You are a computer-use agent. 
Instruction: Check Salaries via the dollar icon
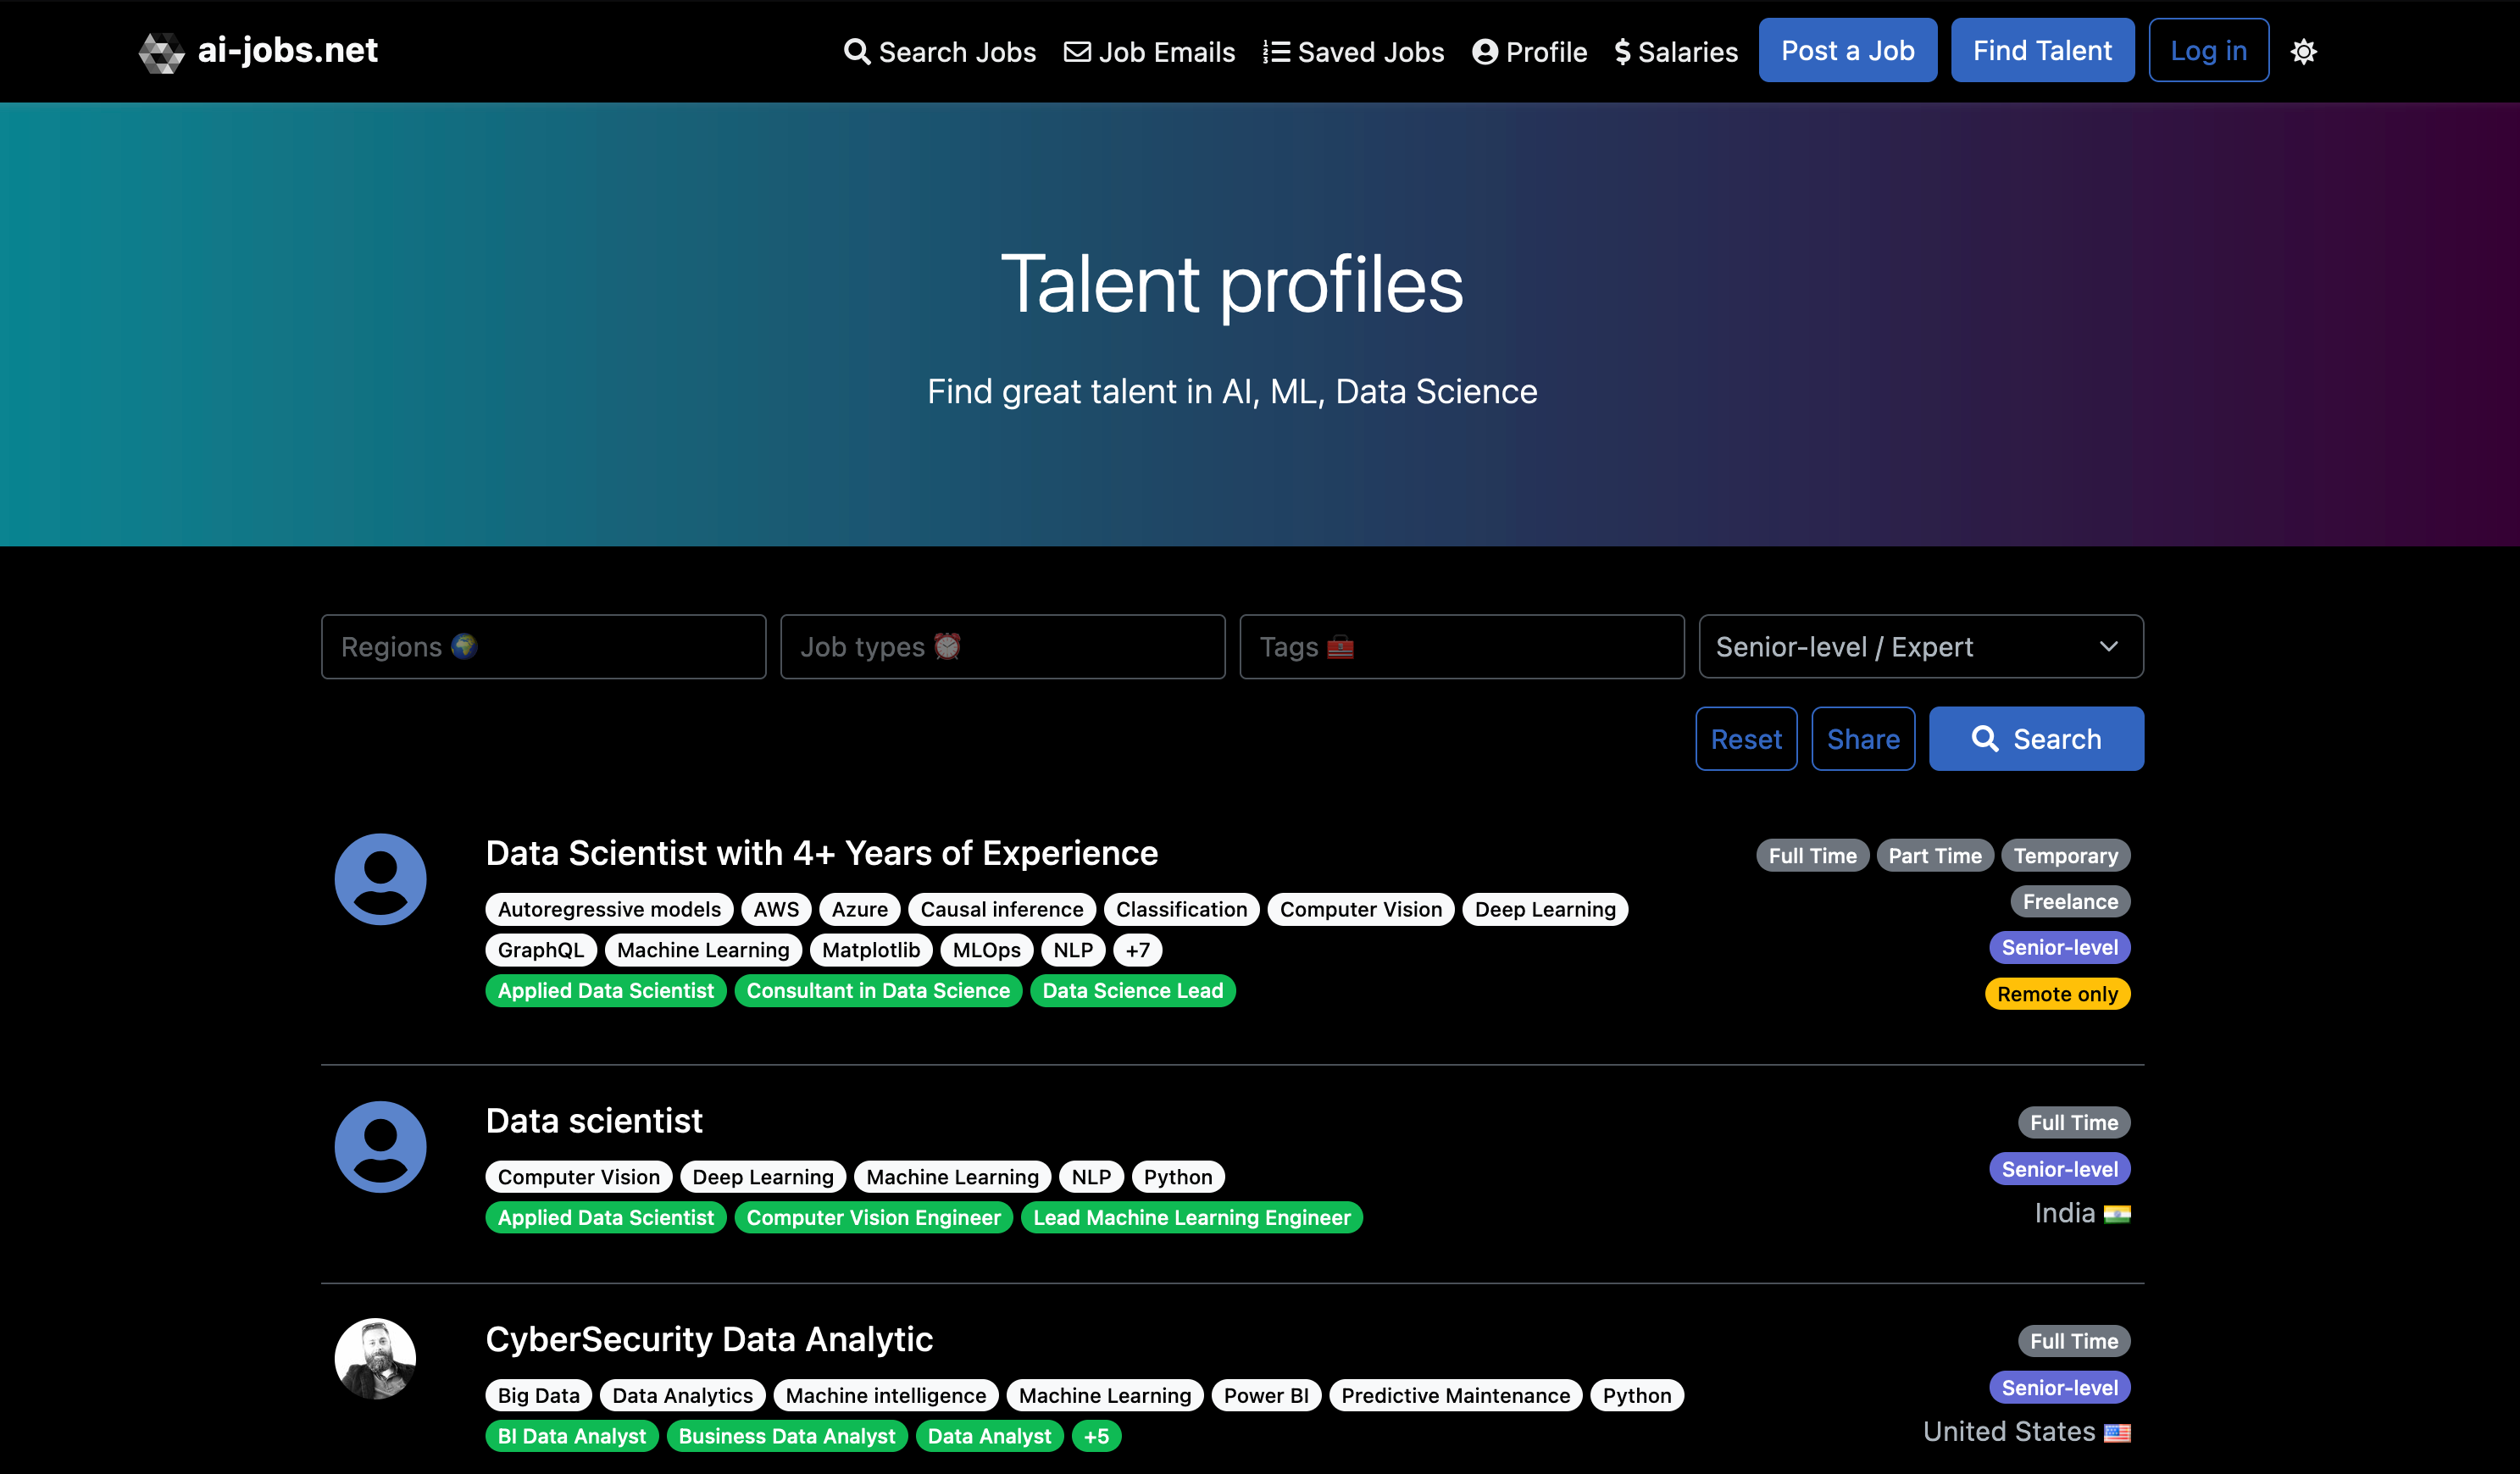(1622, 51)
